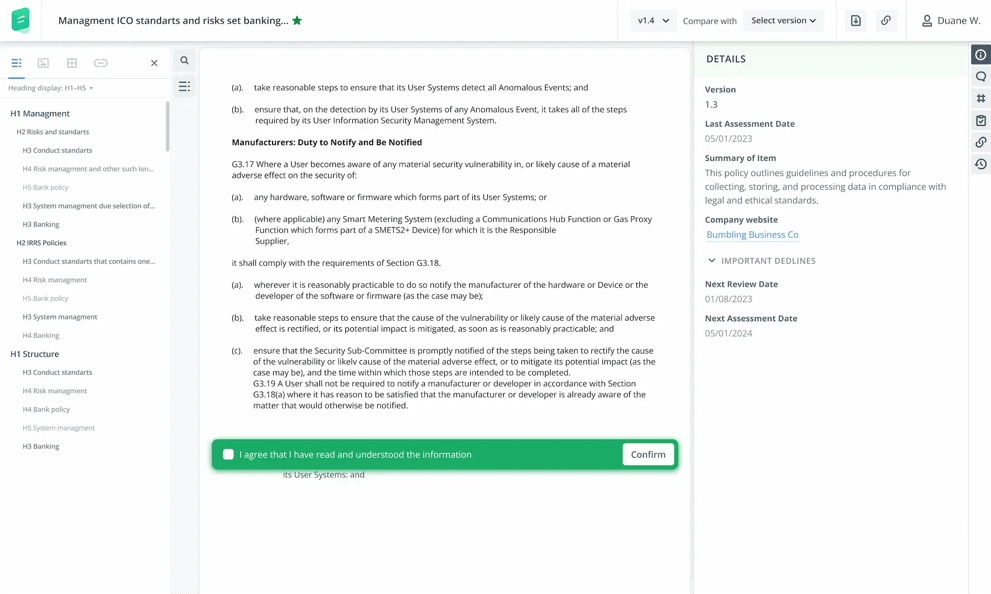991x594 pixels.
Task: Click the outline sidebar scrollbar
Action: (167, 126)
